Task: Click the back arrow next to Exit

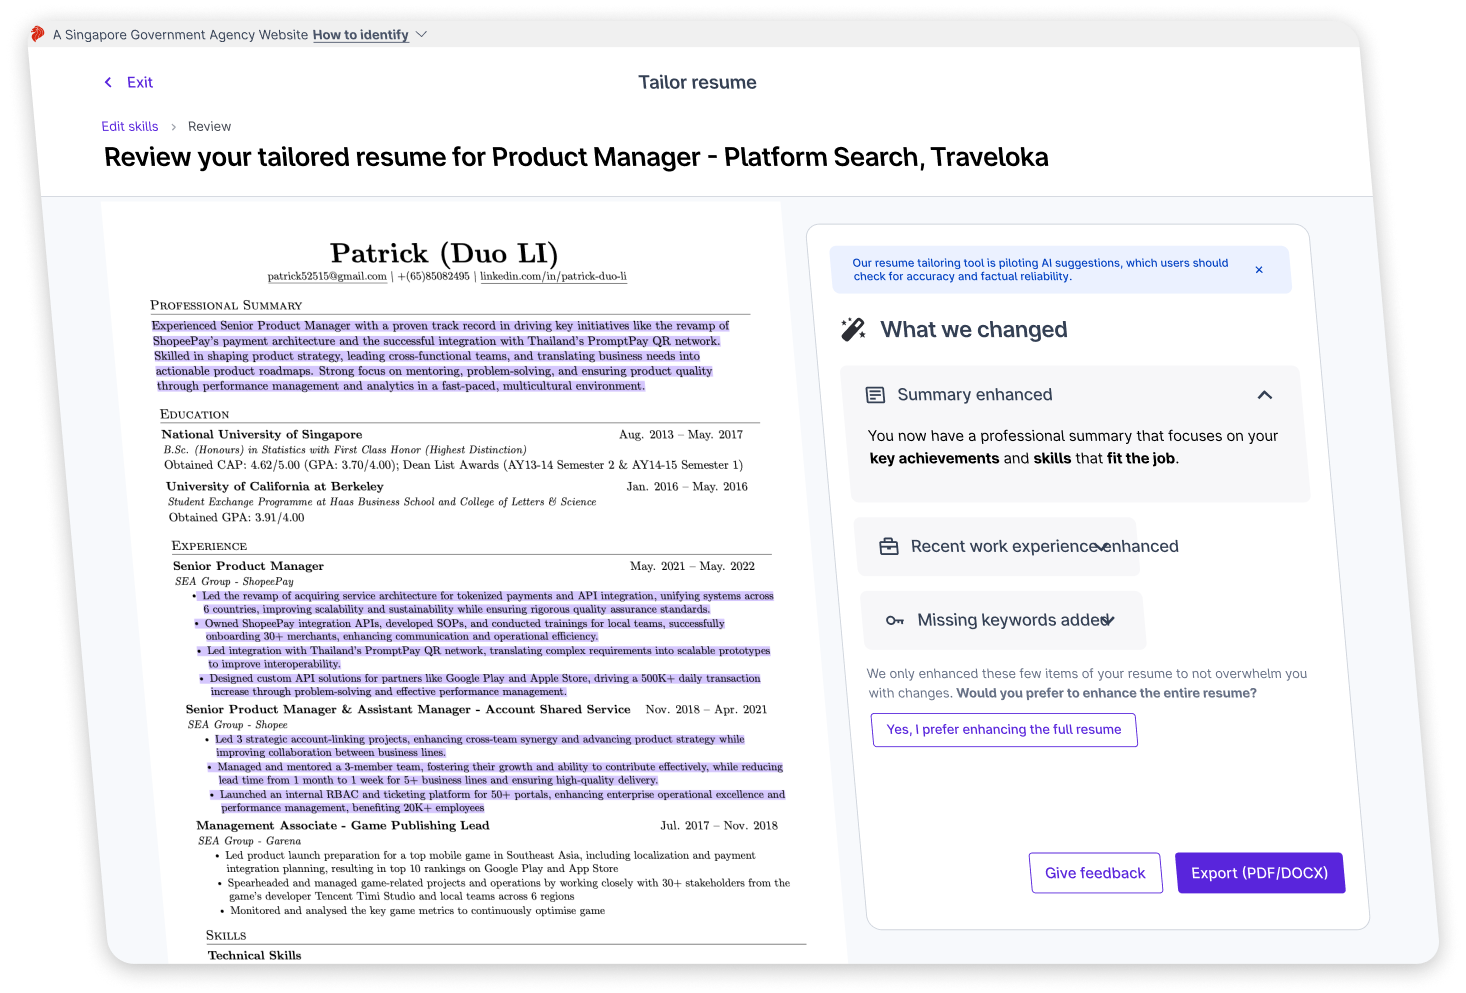Action: coord(108,82)
